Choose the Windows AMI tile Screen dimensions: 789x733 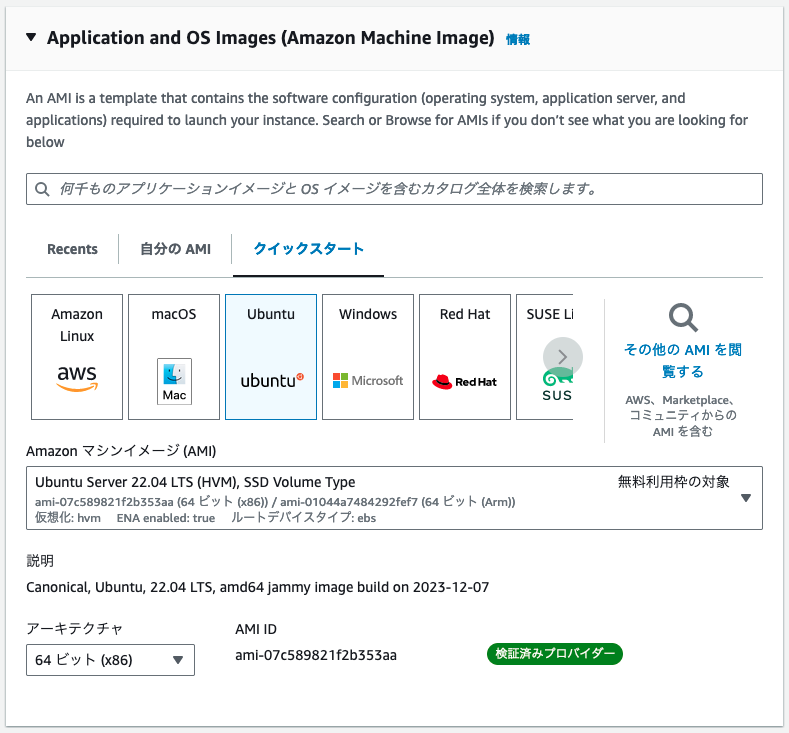coord(368,357)
